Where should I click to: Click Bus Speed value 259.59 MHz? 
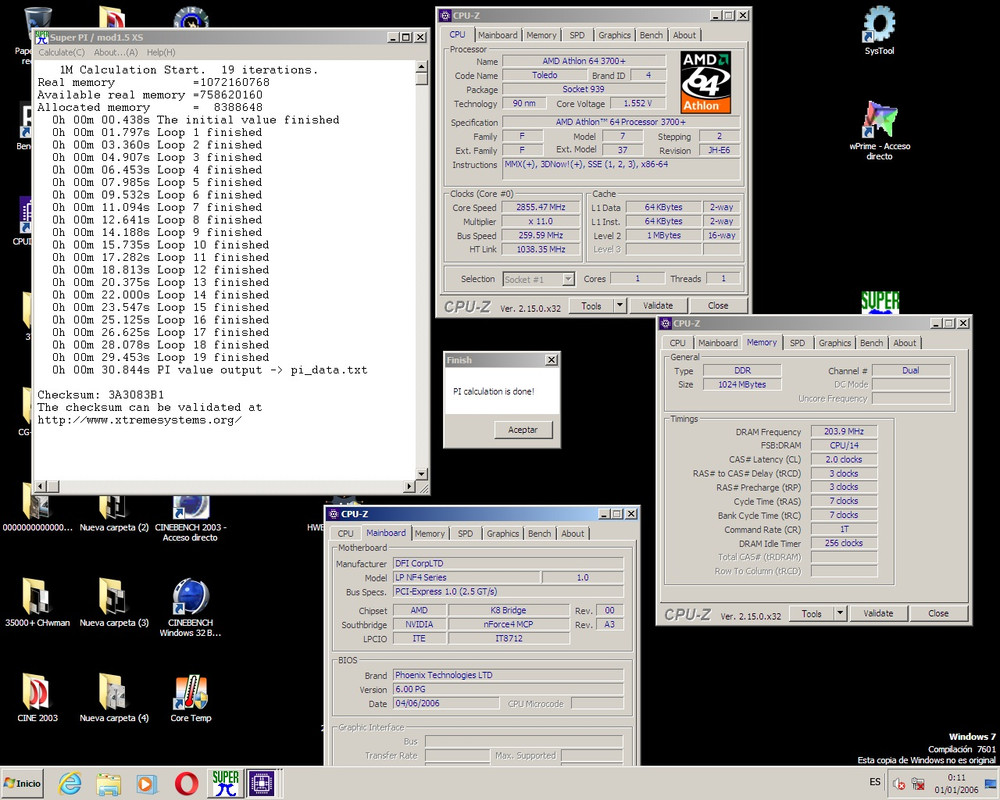click(541, 235)
